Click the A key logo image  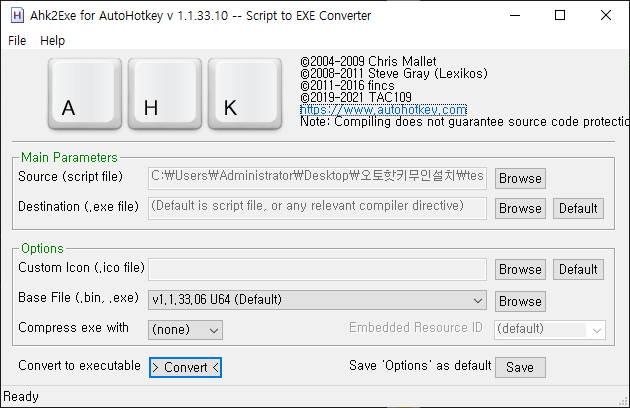(85, 94)
